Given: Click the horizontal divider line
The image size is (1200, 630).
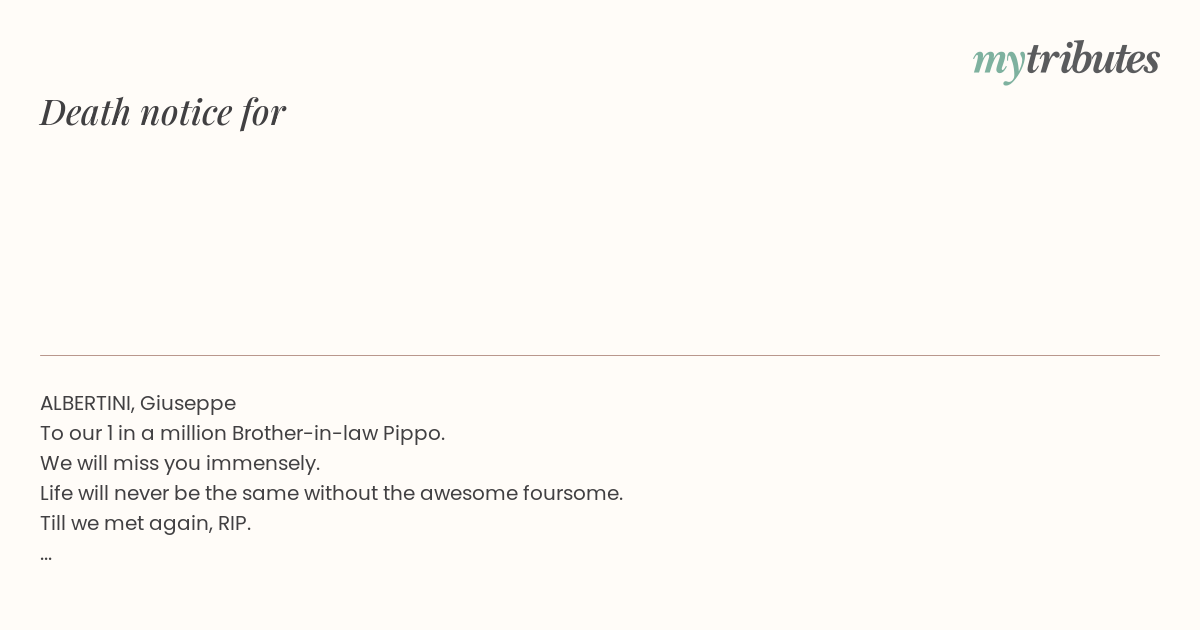Looking at the screenshot, I should point(600,355).
